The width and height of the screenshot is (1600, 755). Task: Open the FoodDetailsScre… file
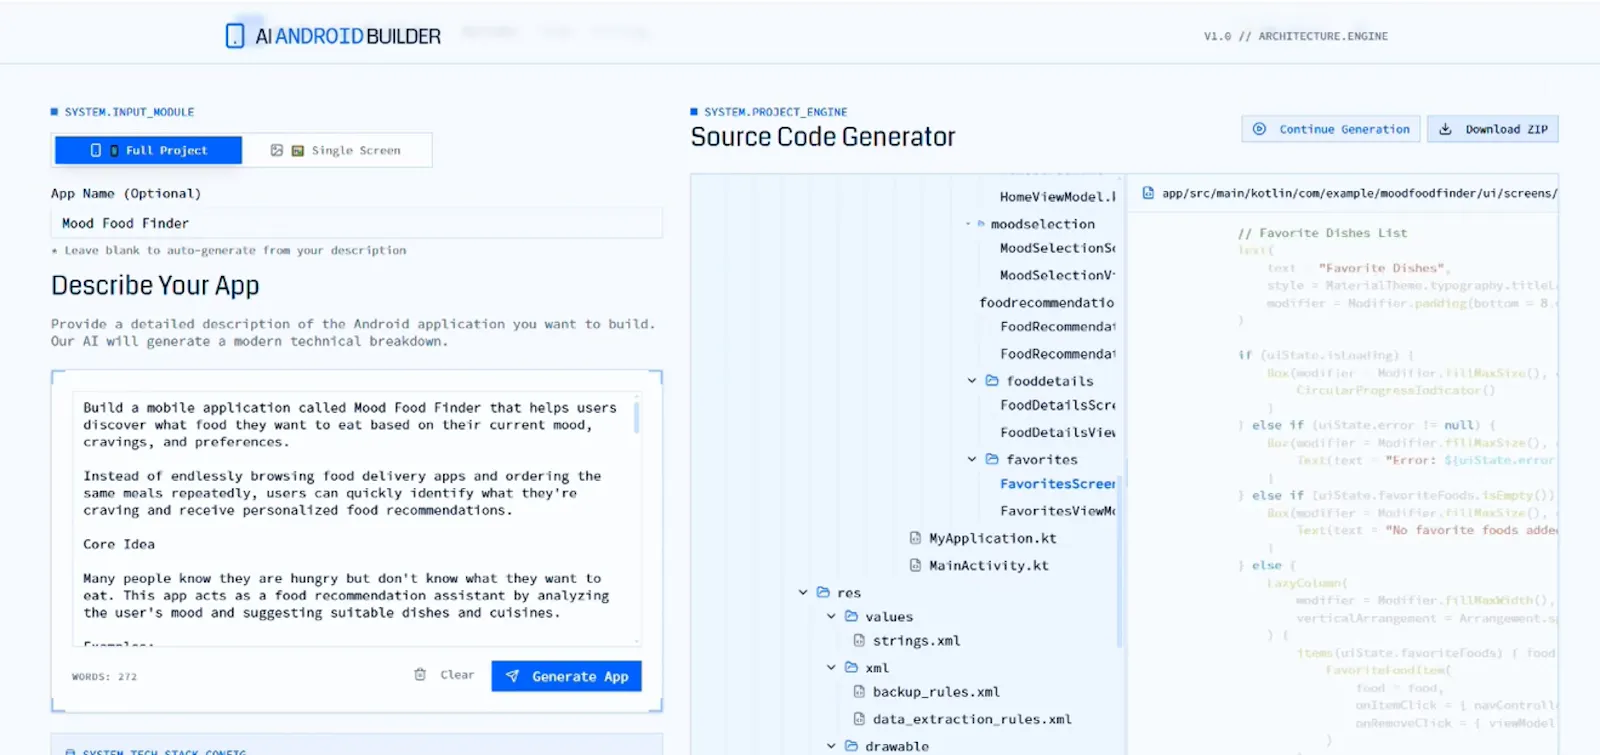(1057, 405)
